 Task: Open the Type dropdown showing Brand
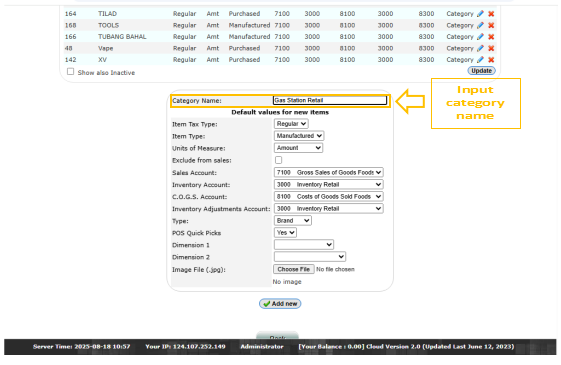pos(293,221)
